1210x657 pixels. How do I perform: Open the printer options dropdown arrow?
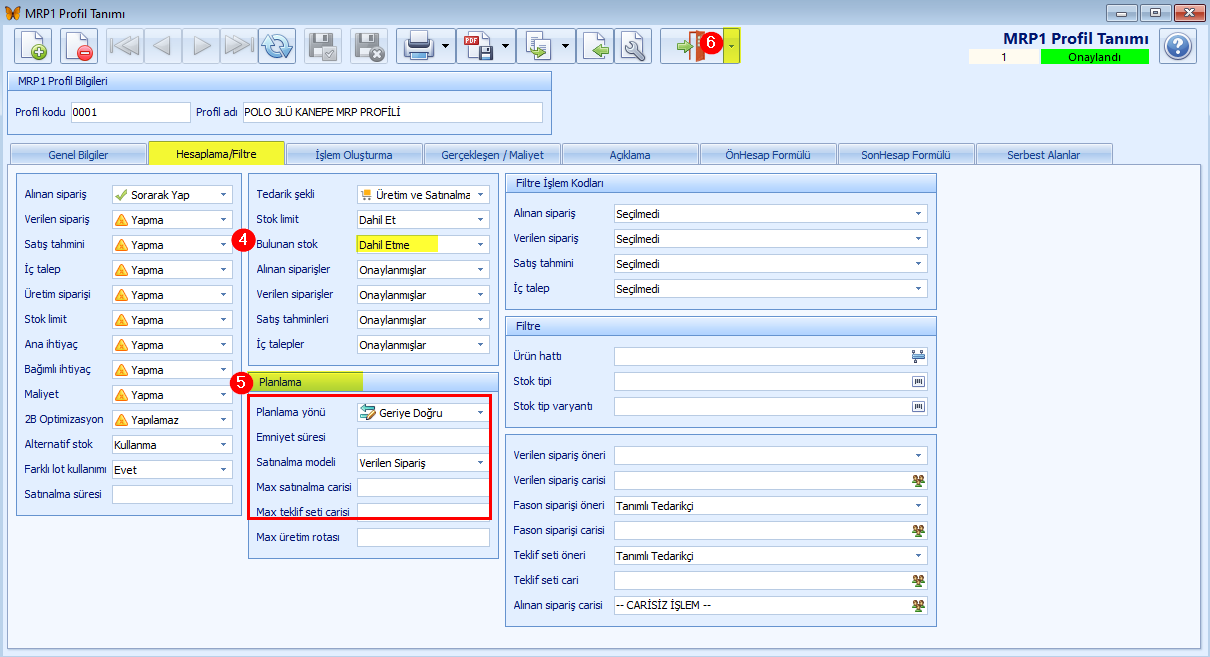445,46
